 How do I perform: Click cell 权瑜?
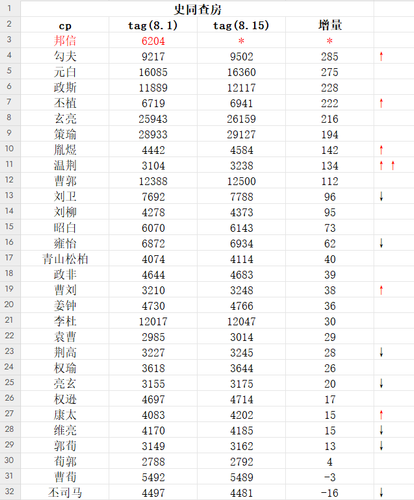tap(65, 368)
